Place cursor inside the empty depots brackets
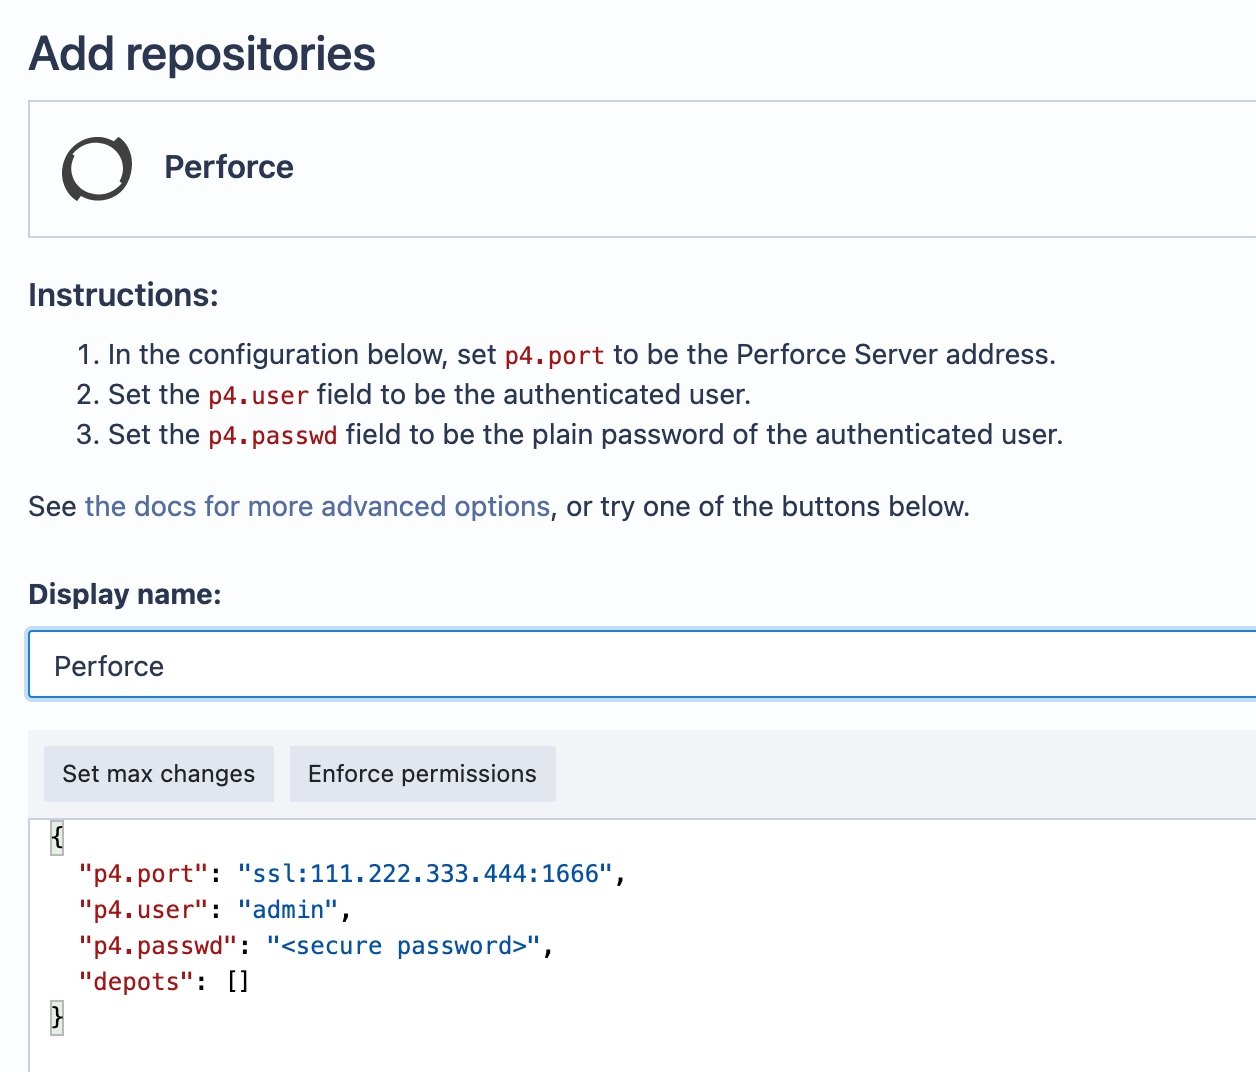This screenshot has width=1256, height=1072. click(x=238, y=982)
